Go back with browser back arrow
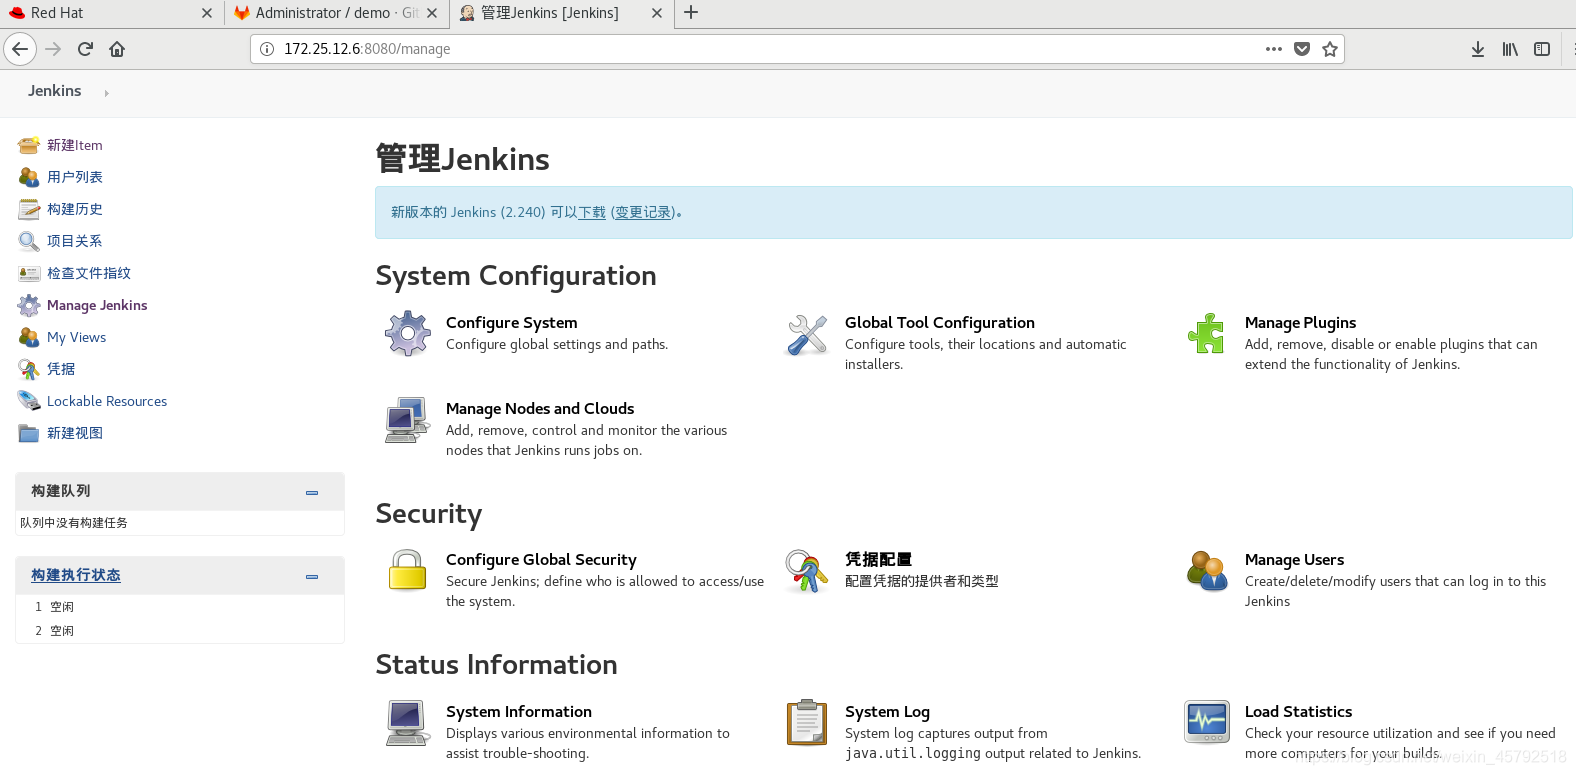This screenshot has width=1576, height=775. coord(20,49)
